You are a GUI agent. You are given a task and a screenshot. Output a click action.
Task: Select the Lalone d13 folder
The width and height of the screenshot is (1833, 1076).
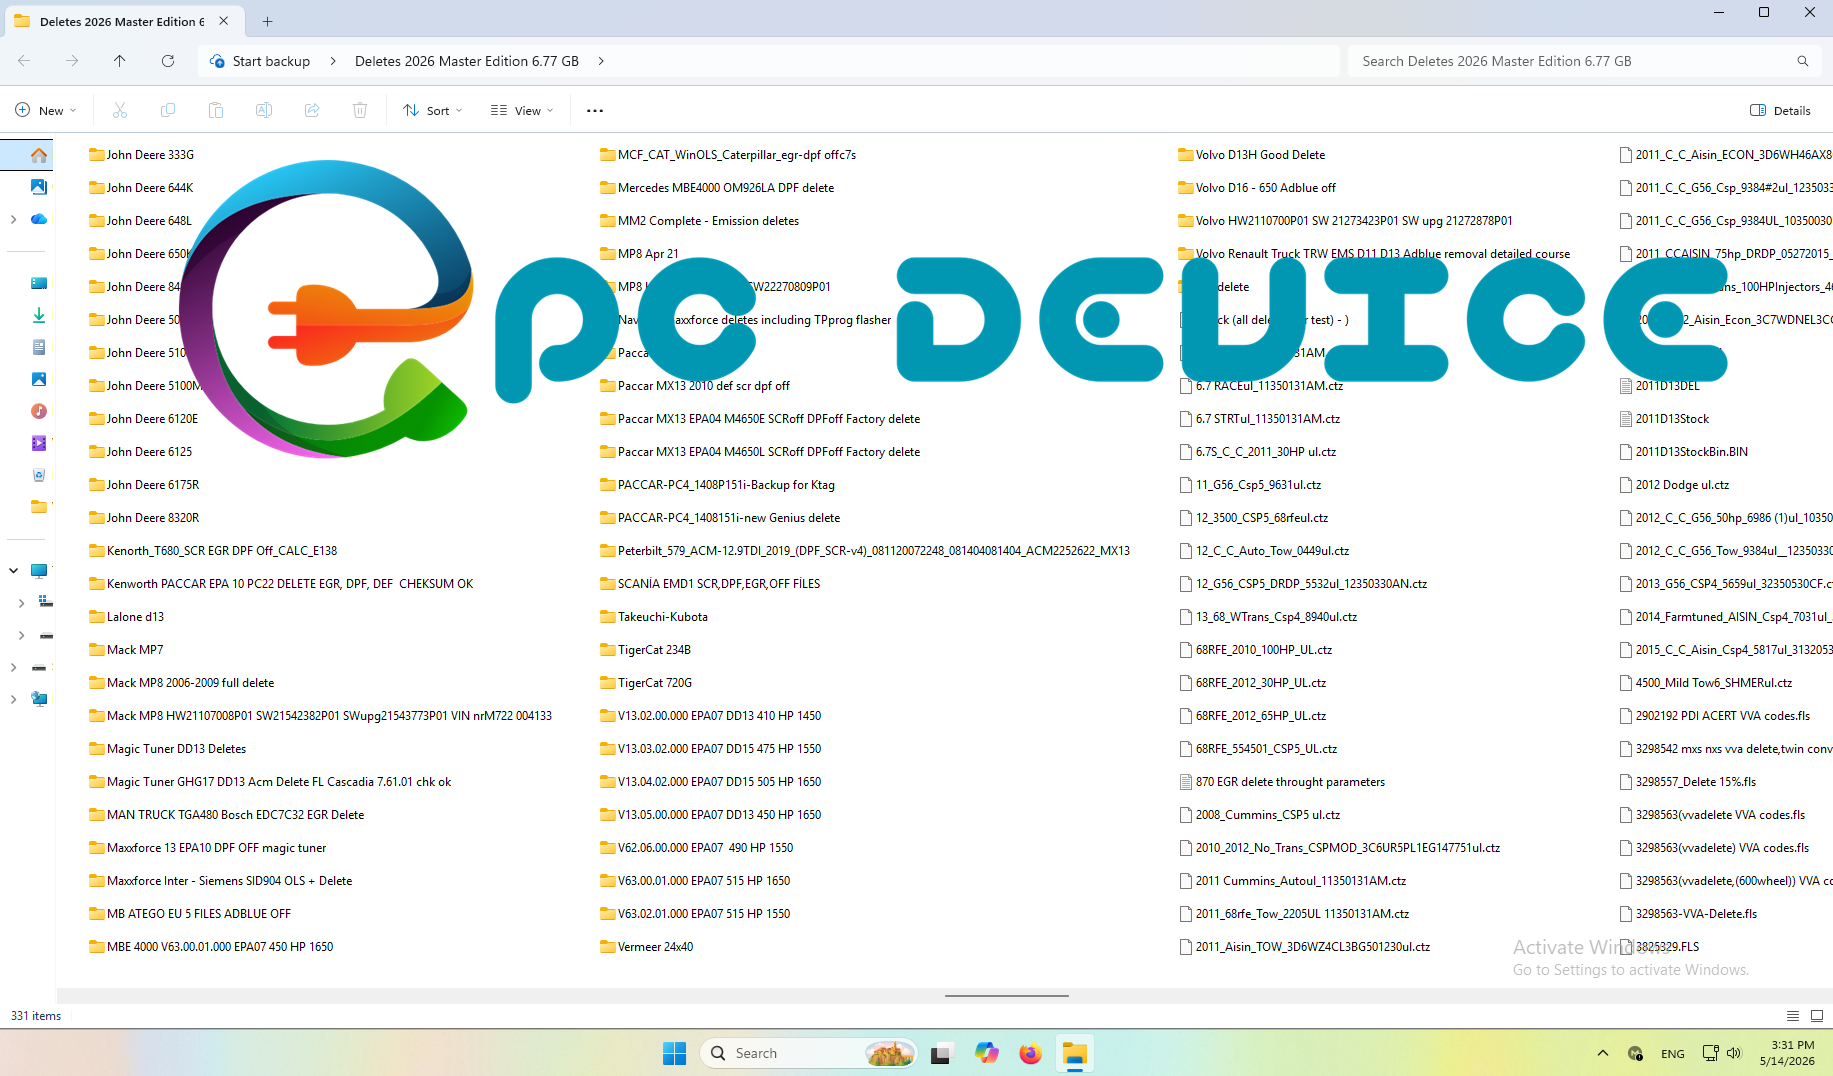coord(126,617)
